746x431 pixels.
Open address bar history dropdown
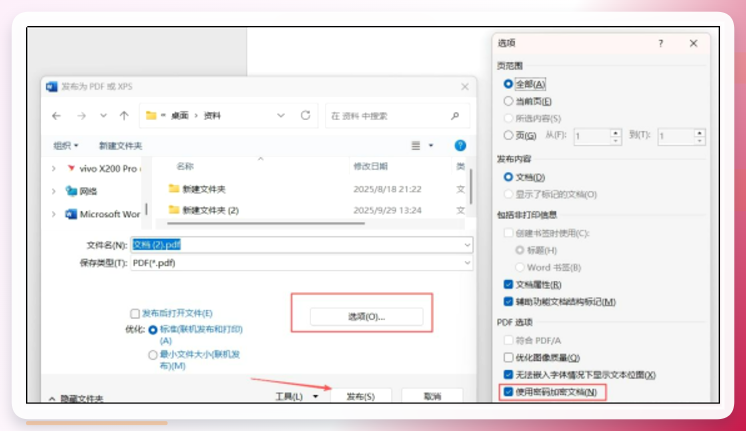point(281,116)
